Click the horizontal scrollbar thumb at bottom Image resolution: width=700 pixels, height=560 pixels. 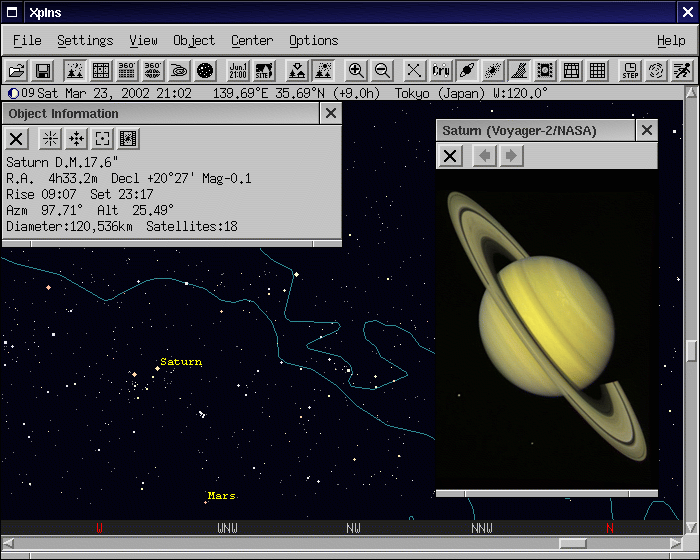click(572, 543)
